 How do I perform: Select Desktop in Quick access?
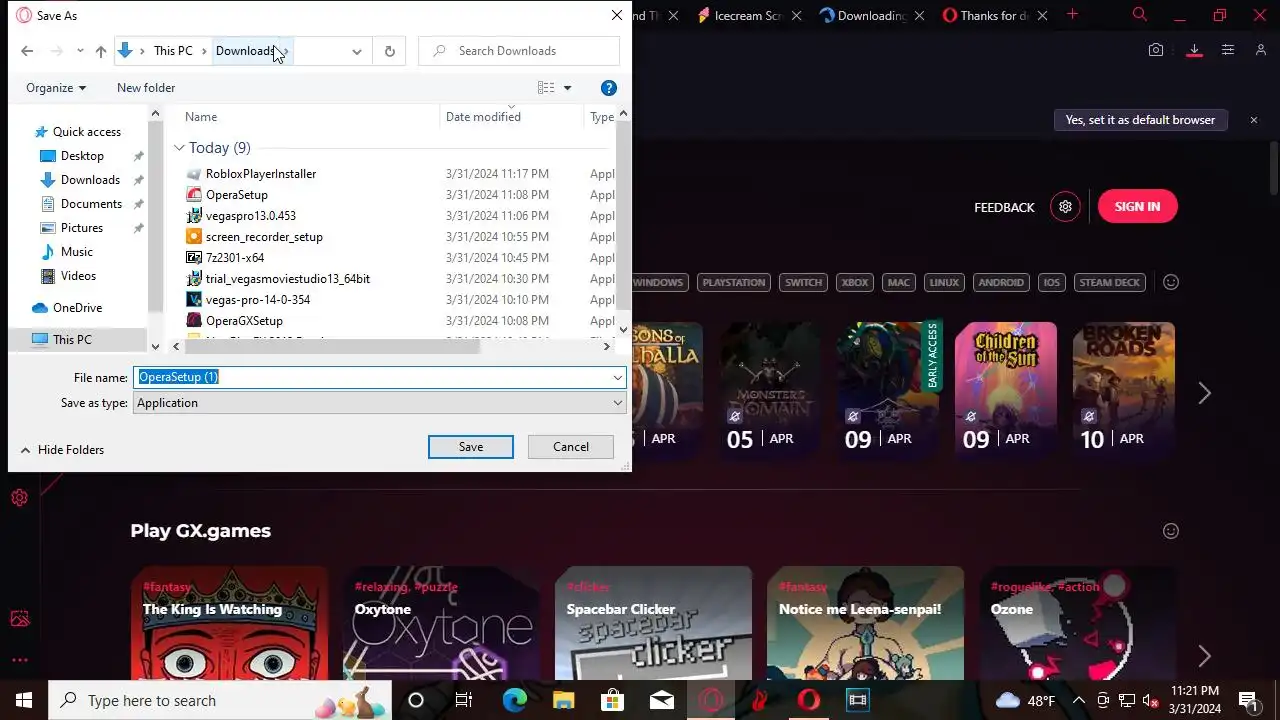pos(82,156)
